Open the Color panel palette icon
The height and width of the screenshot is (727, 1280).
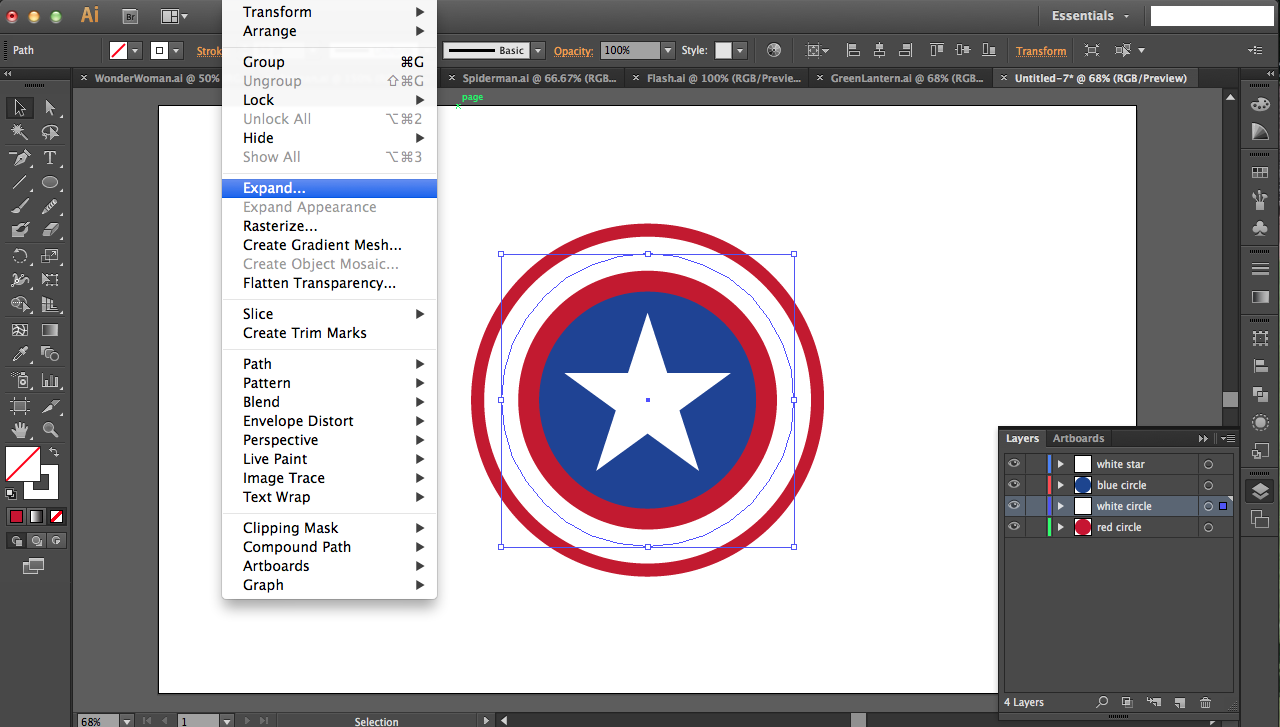point(1260,104)
